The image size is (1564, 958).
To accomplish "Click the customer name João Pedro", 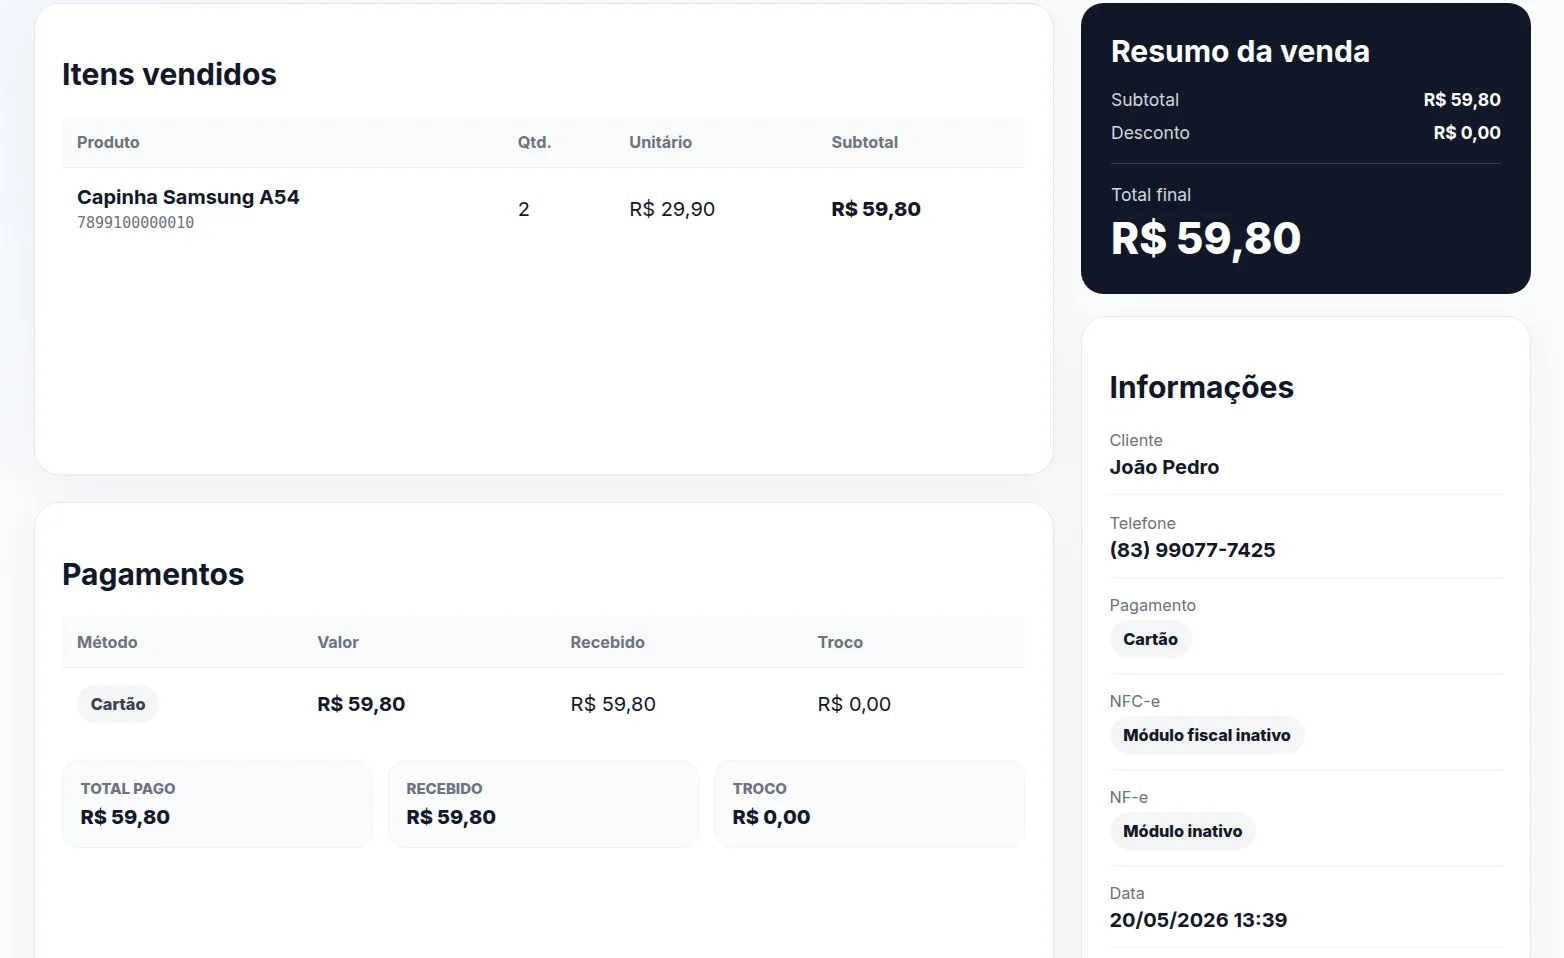I will [x=1164, y=467].
